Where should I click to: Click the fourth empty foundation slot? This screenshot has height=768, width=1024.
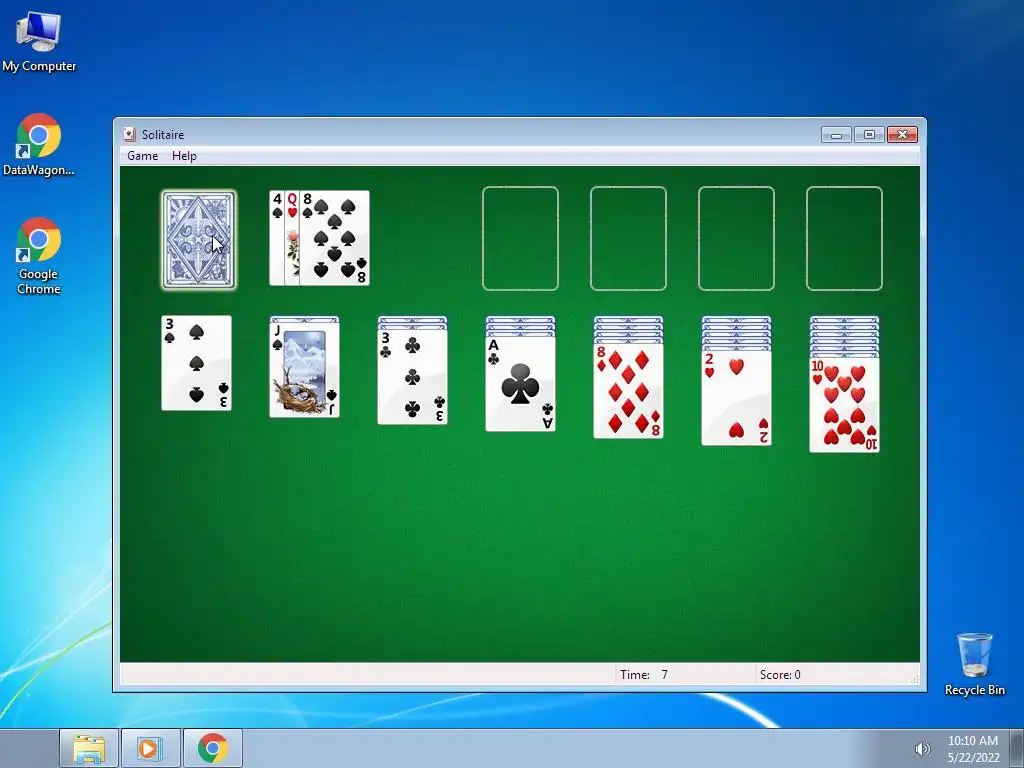point(844,238)
